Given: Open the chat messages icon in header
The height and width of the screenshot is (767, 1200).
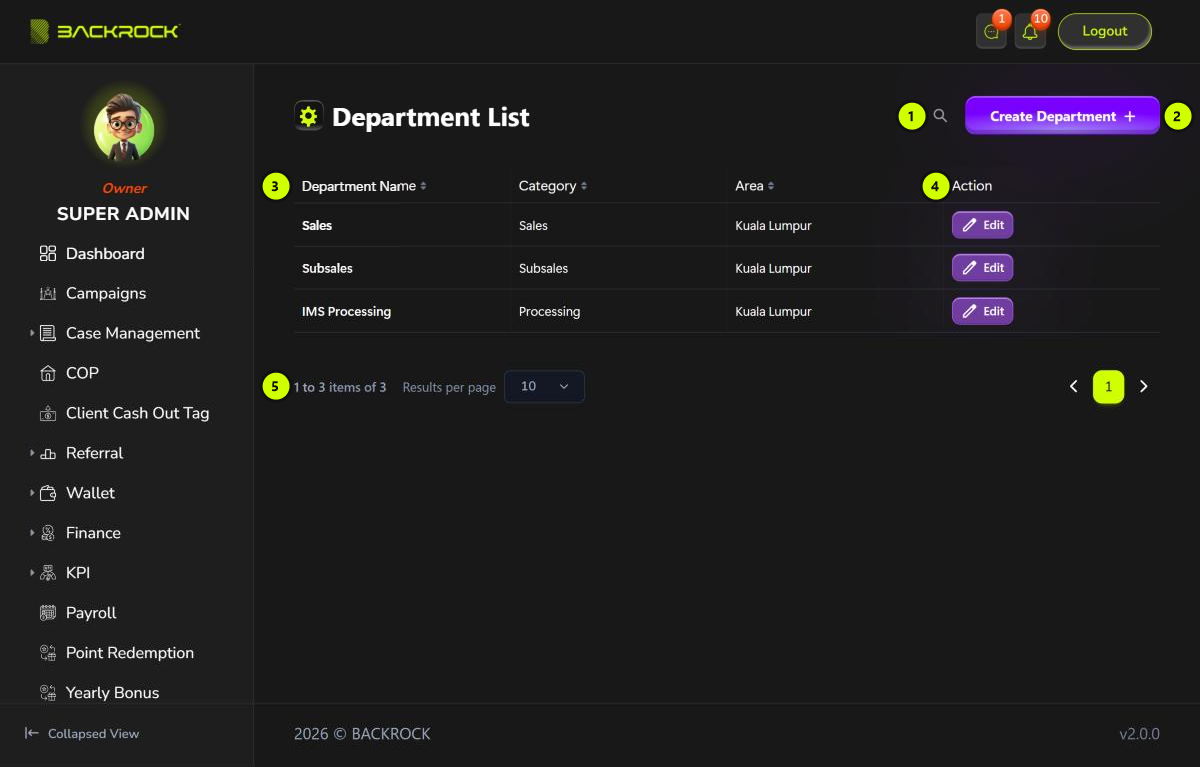Looking at the screenshot, I should pyautogui.click(x=991, y=32).
